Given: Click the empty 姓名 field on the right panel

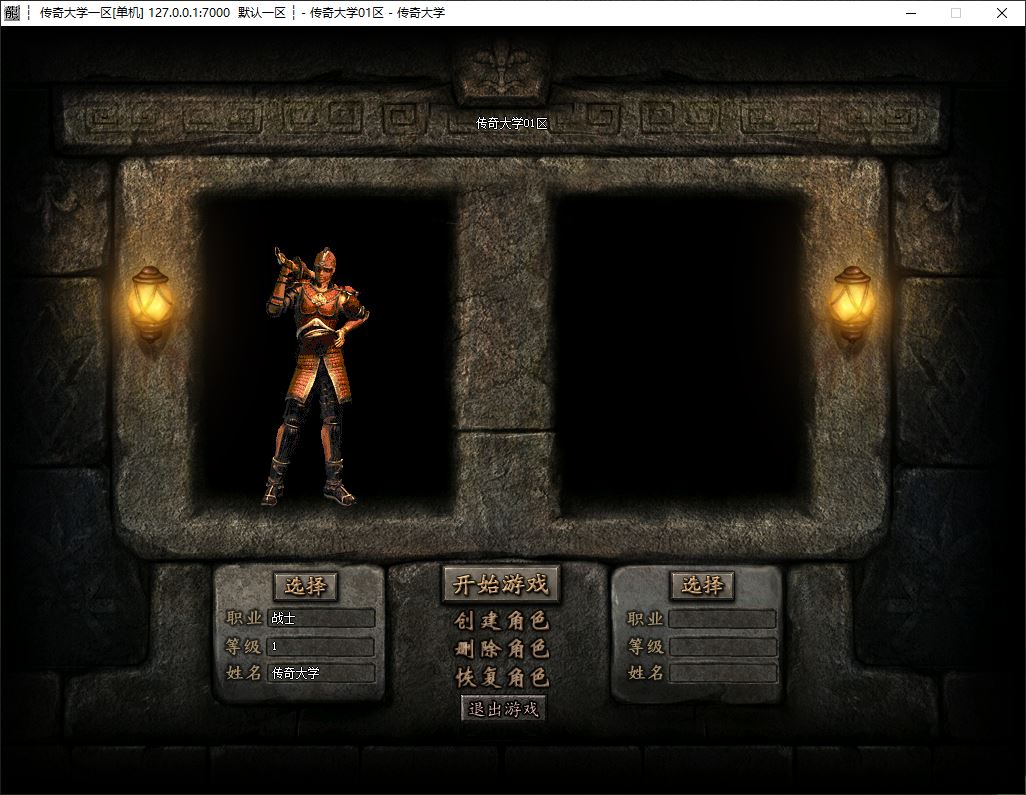Looking at the screenshot, I should click(722, 673).
